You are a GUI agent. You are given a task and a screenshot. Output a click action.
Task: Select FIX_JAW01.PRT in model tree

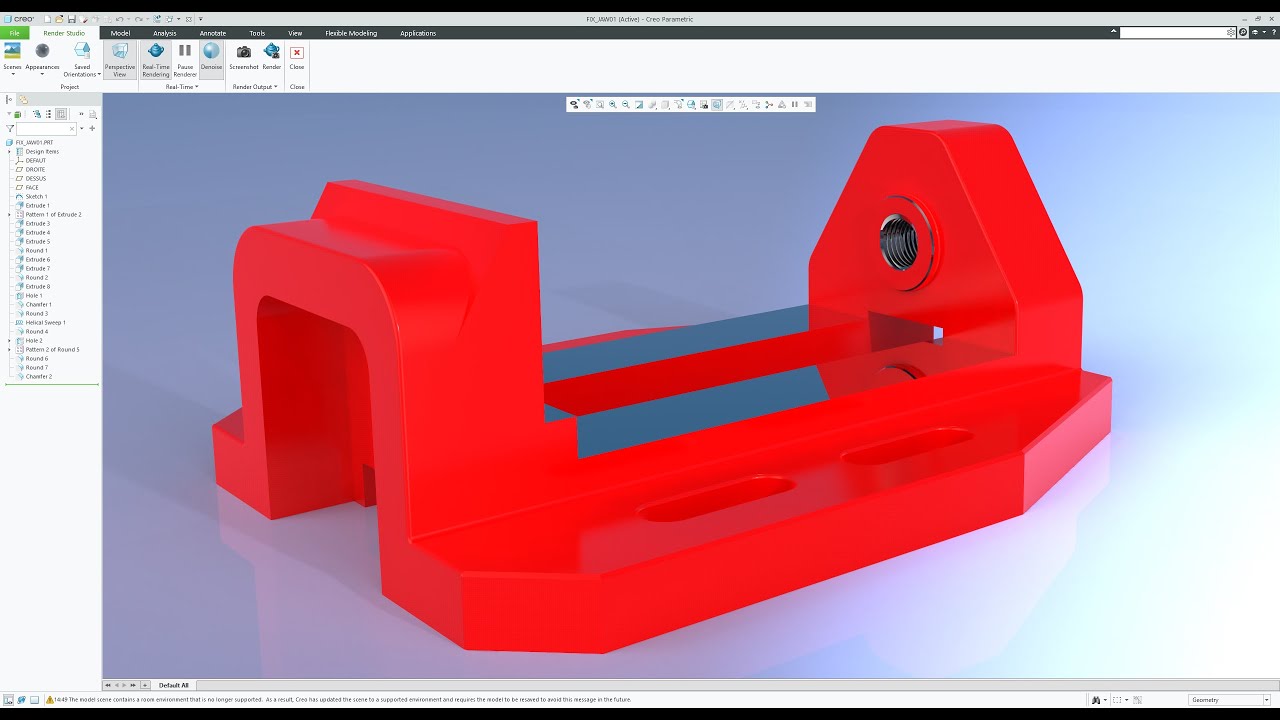(34, 143)
